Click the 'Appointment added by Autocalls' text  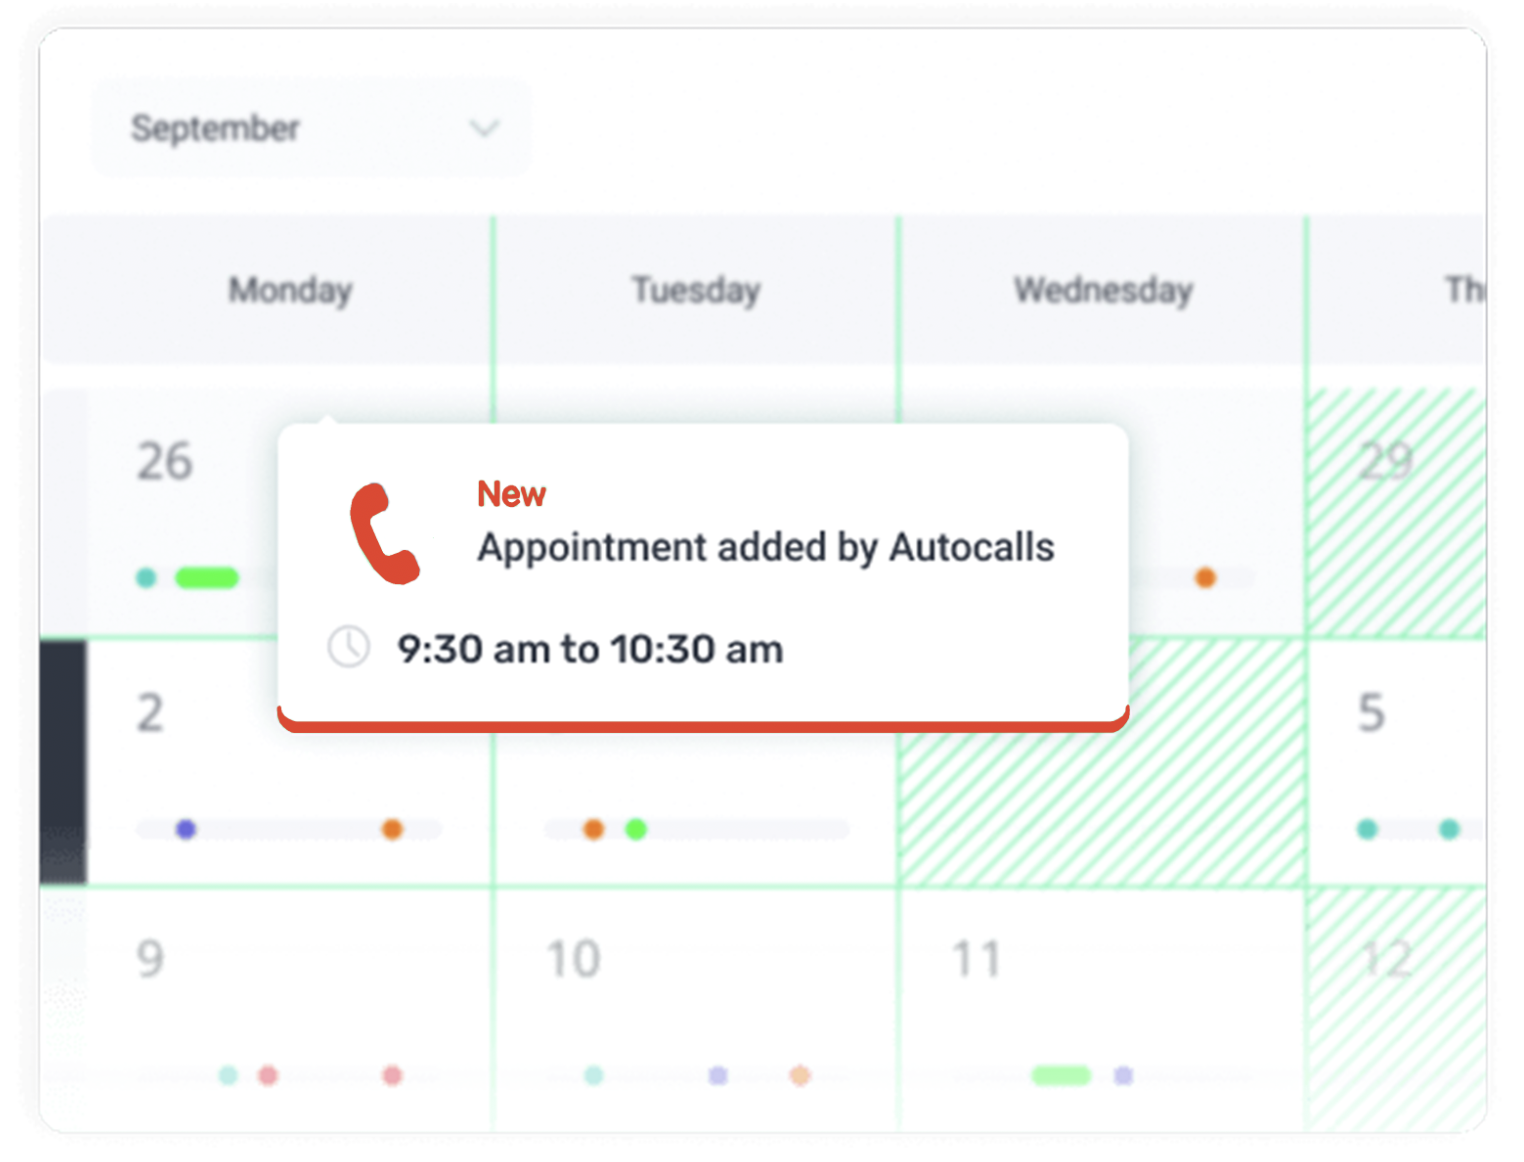765,547
